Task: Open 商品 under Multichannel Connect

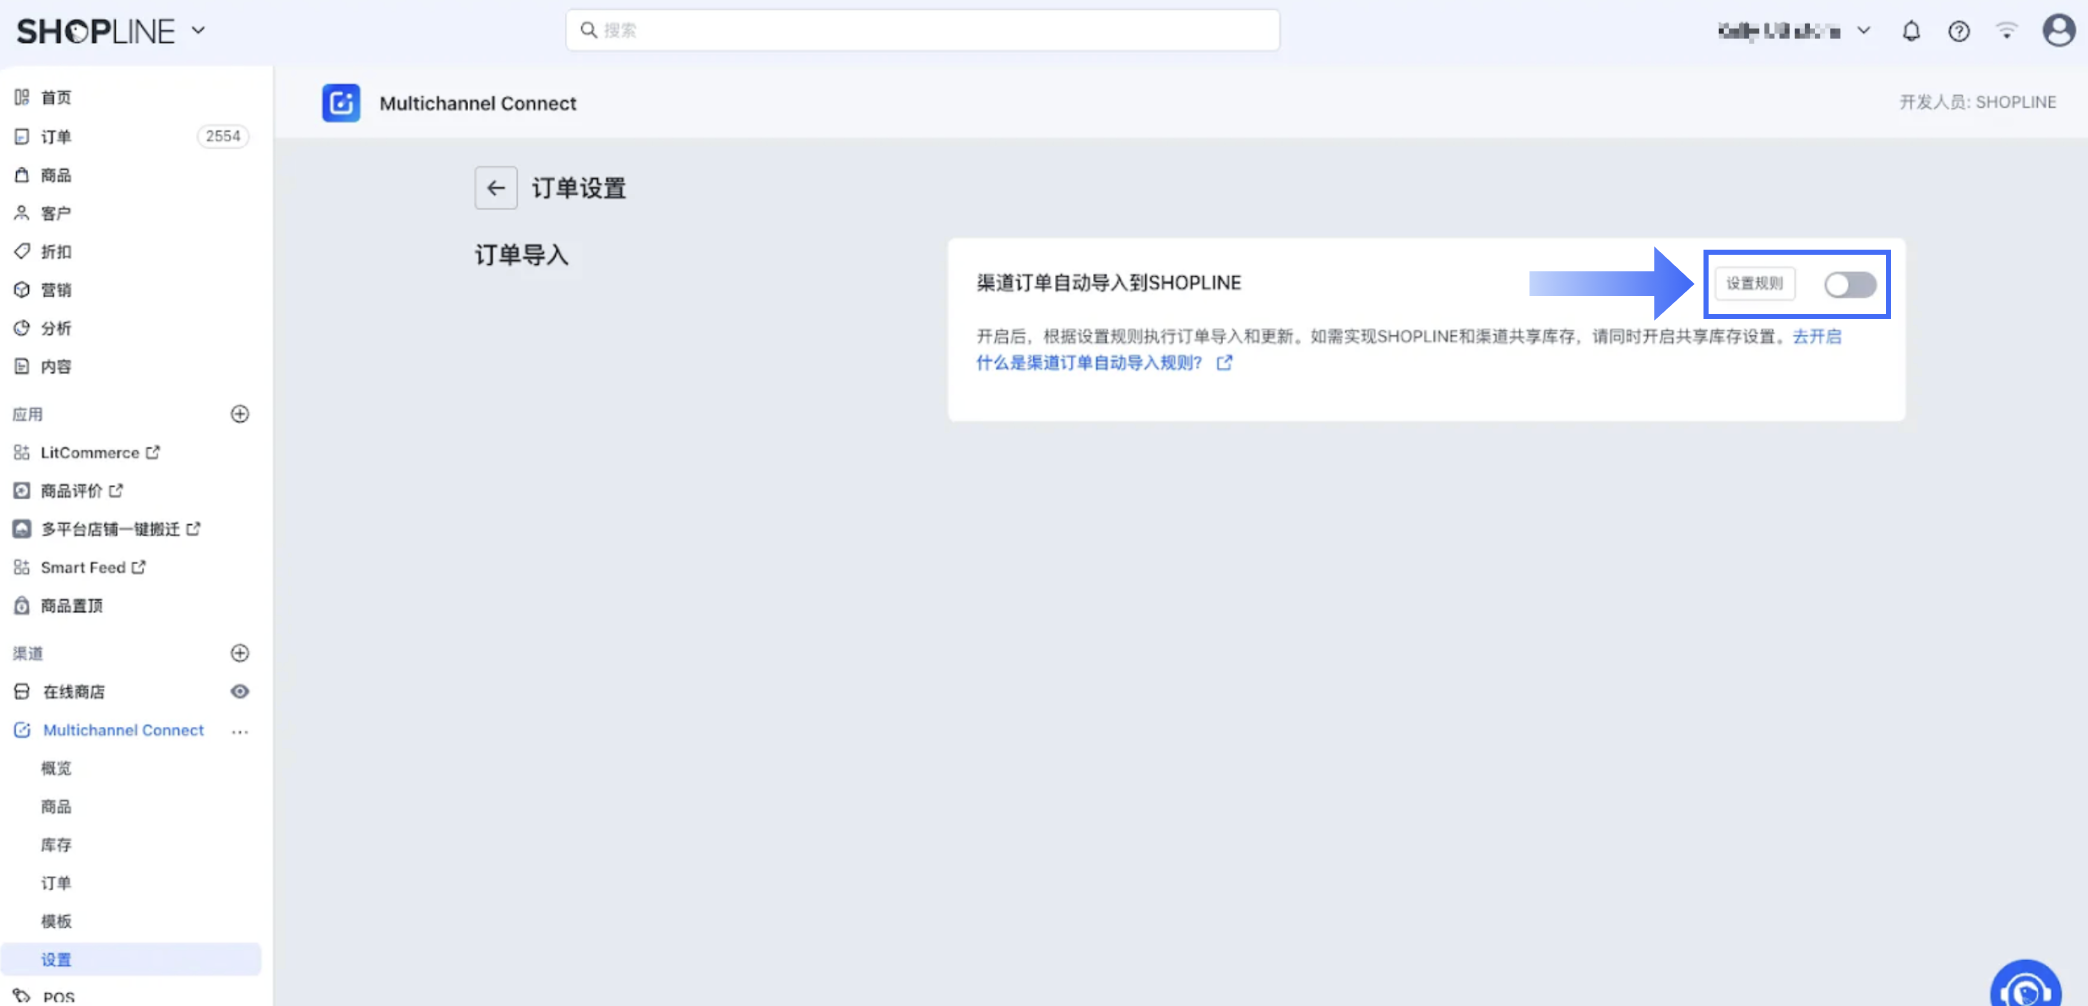Action: click(56, 806)
